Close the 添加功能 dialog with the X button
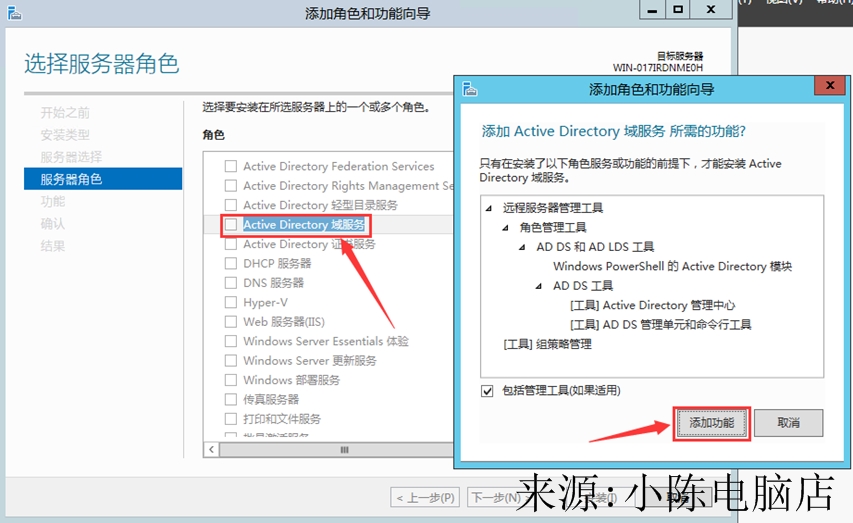Screen dimensions: 853x523 coord(830,85)
